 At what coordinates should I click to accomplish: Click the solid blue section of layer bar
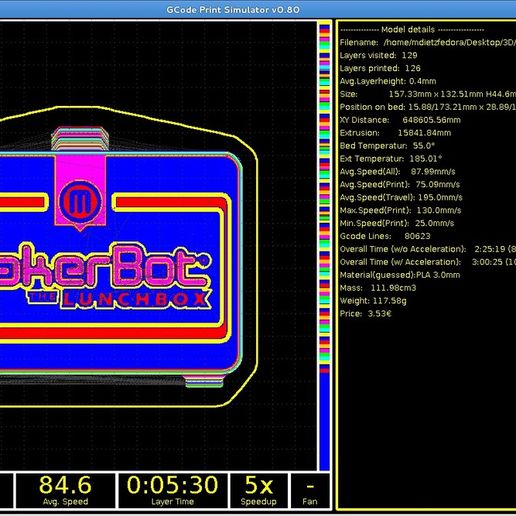(324, 422)
